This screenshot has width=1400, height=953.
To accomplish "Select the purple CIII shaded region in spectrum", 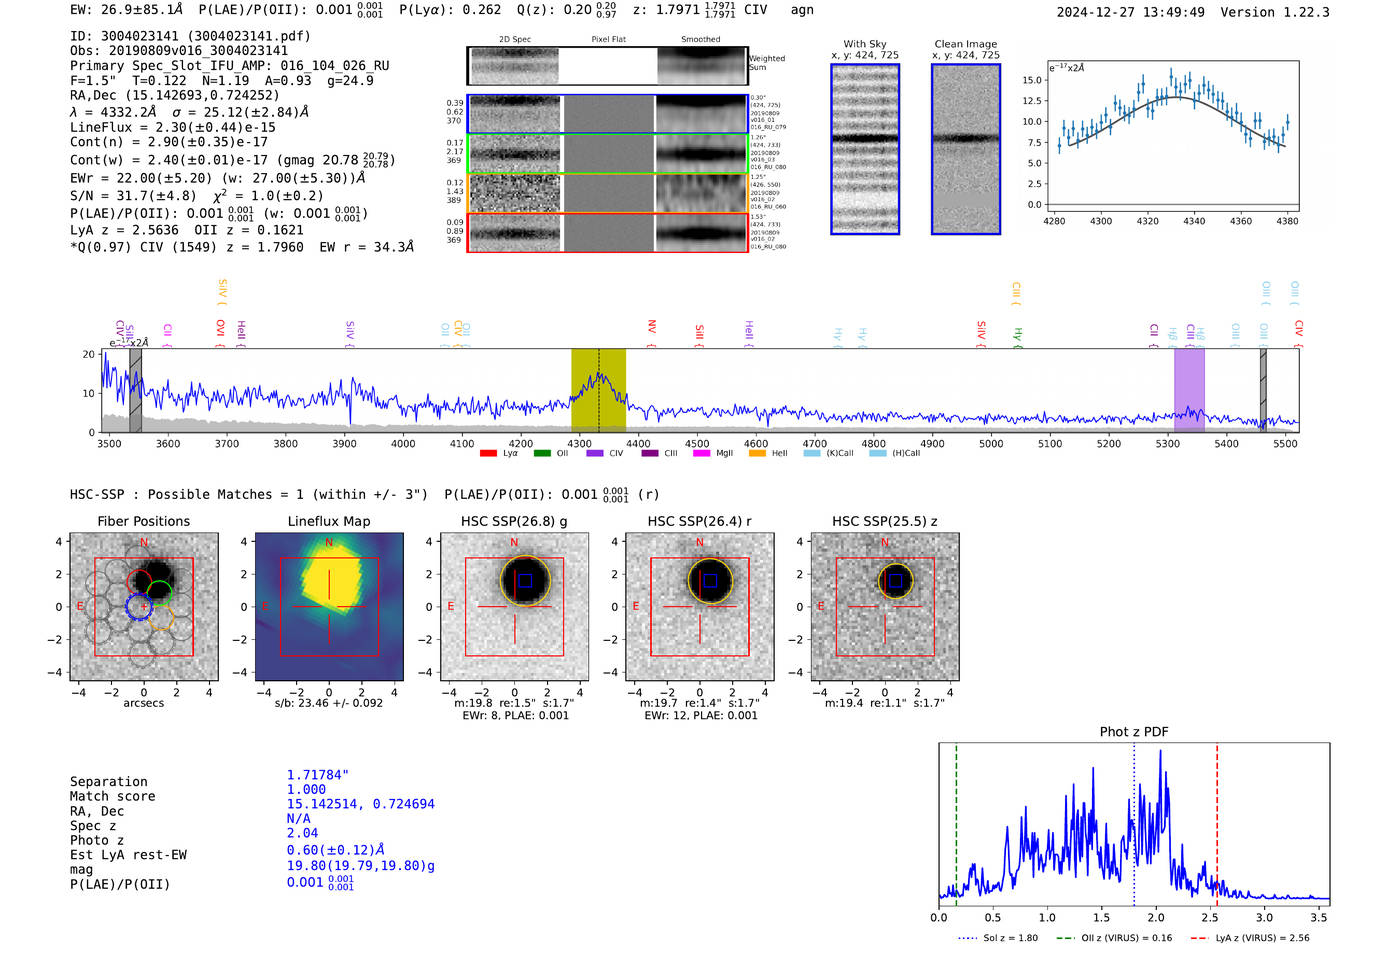I will click(1189, 390).
